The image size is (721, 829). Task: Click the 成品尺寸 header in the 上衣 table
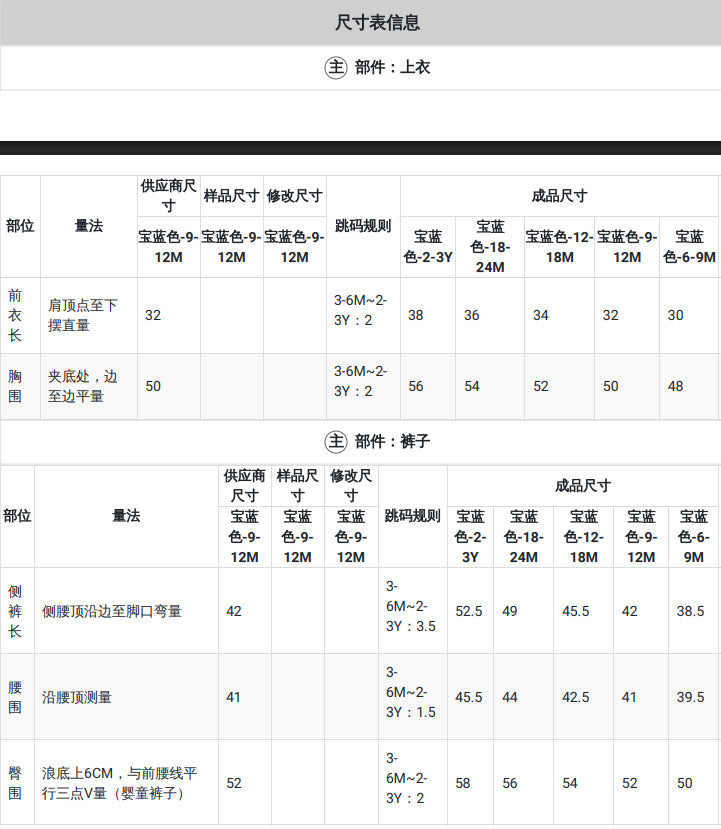(559, 196)
